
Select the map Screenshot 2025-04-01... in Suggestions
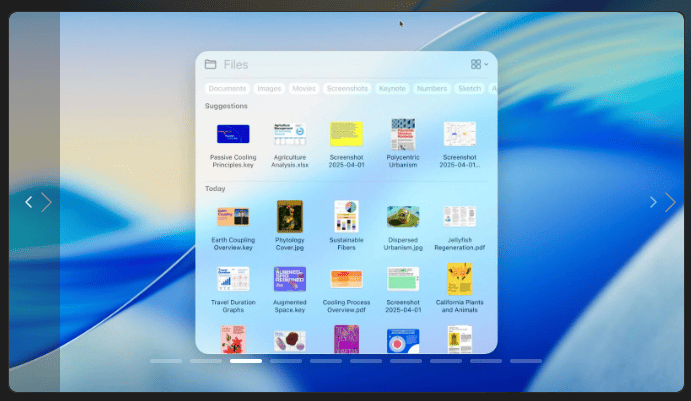460,134
